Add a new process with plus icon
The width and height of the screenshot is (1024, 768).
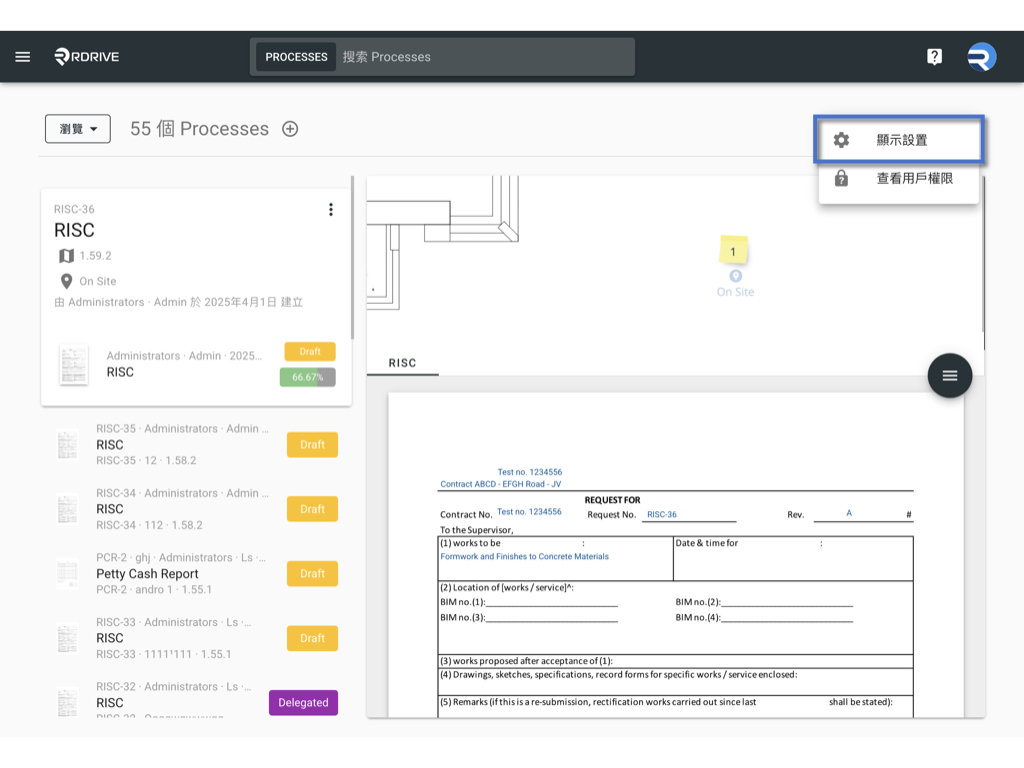[290, 129]
